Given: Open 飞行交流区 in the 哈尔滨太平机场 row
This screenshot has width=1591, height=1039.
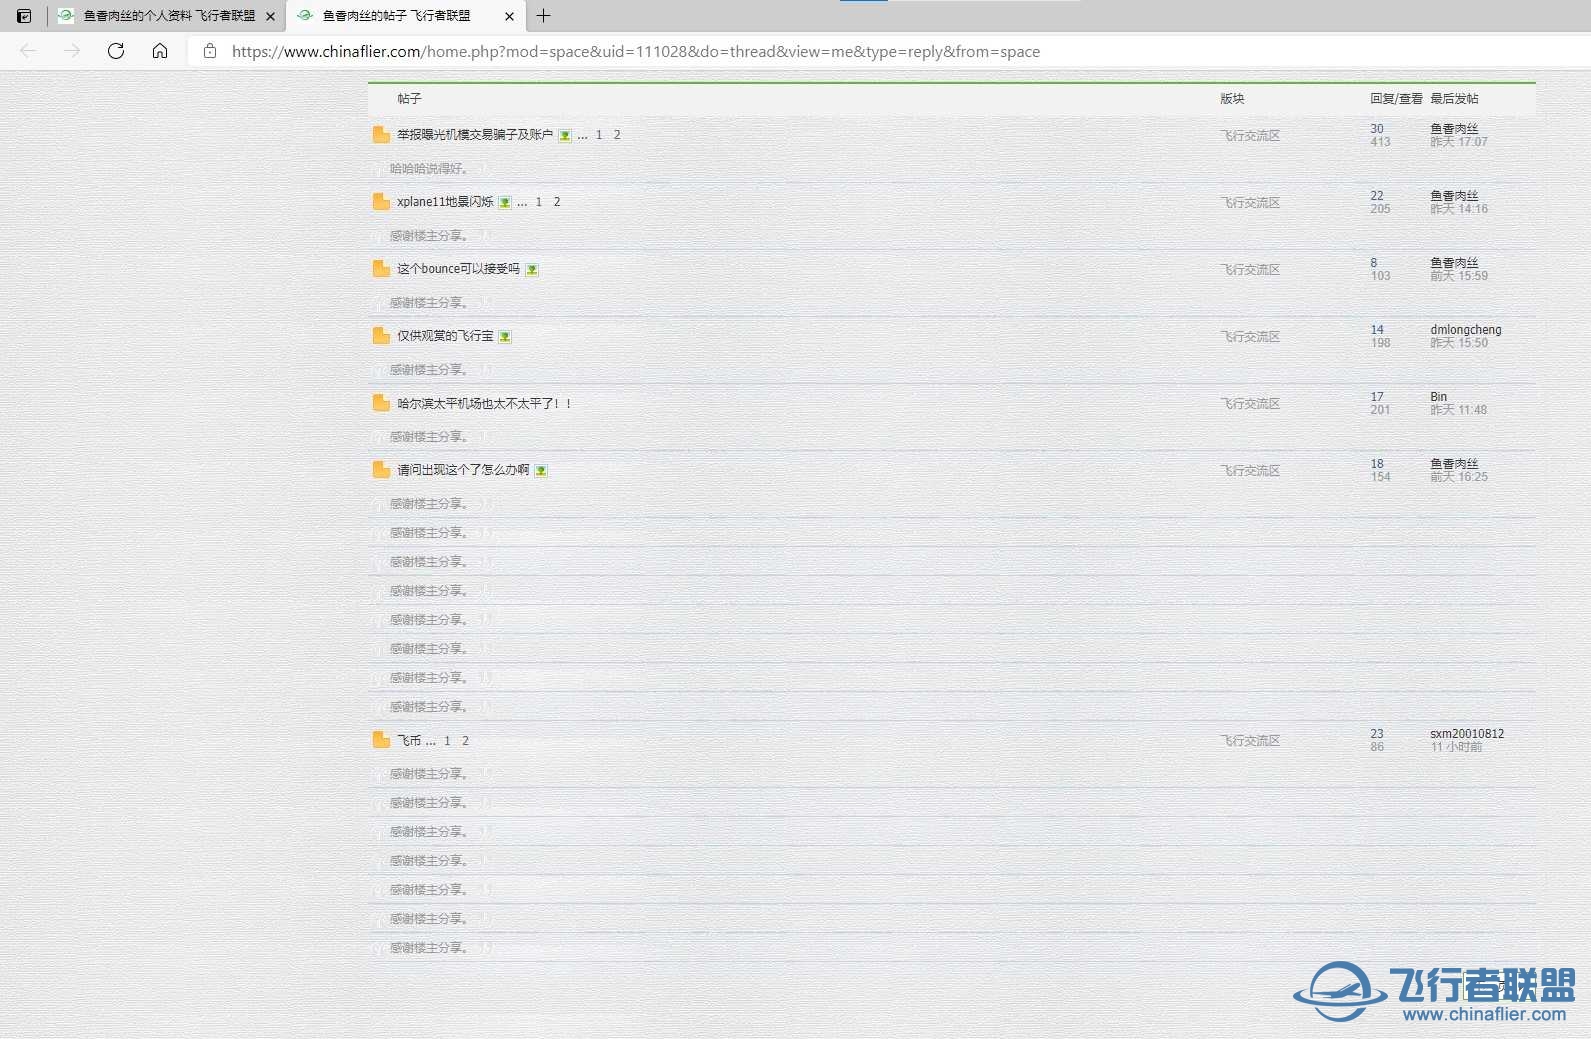Looking at the screenshot, I should click(x=1250, y=403).
